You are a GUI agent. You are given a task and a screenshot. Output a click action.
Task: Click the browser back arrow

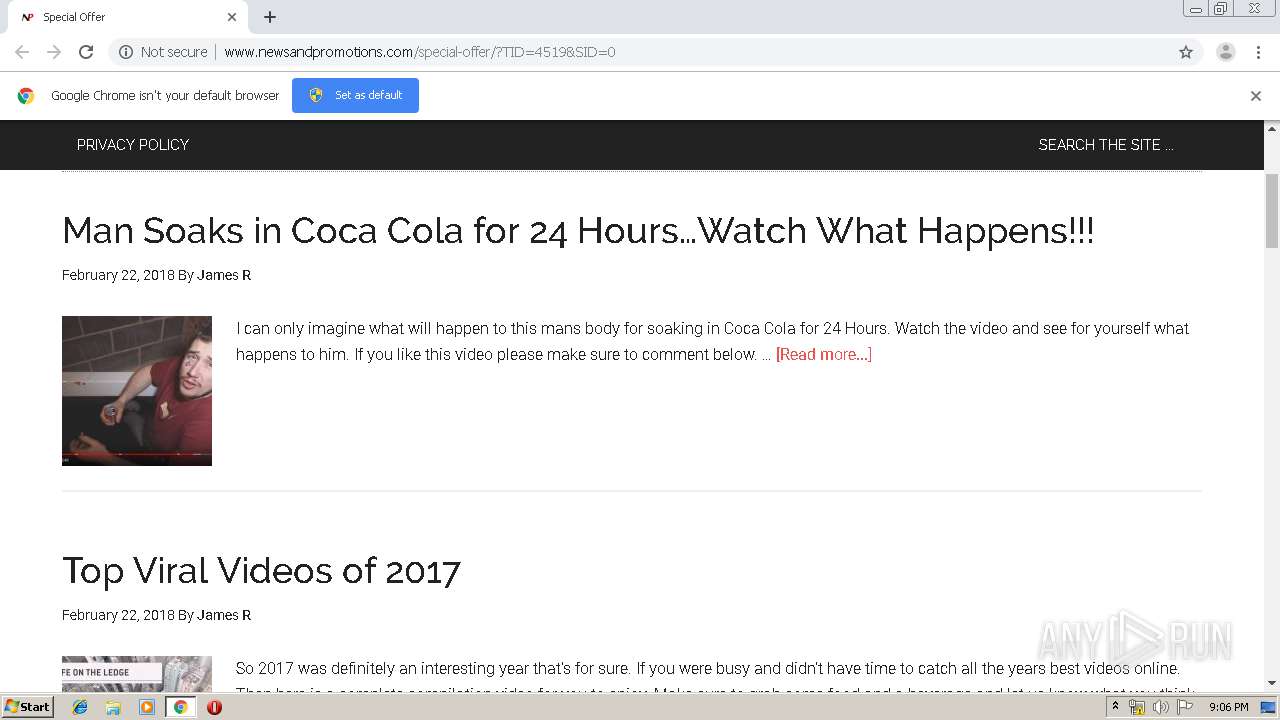pyautogui.click(x=22, y=52)
